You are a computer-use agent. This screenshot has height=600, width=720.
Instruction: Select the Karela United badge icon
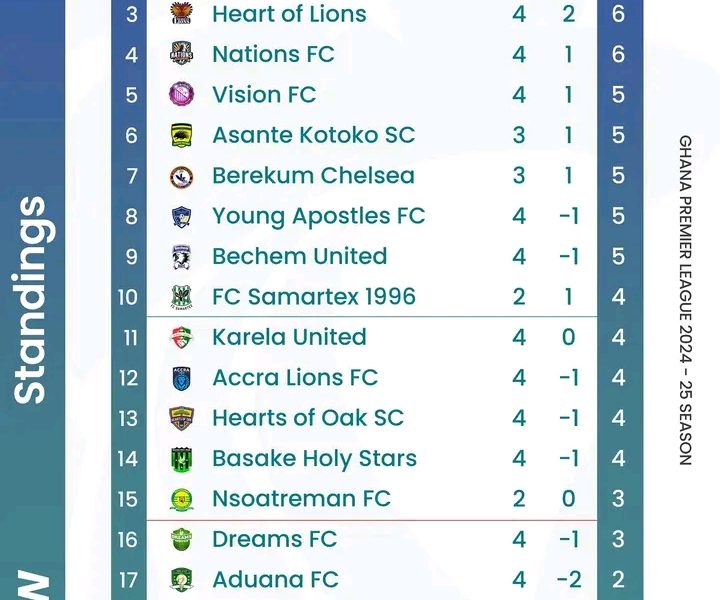pos(182,337)
